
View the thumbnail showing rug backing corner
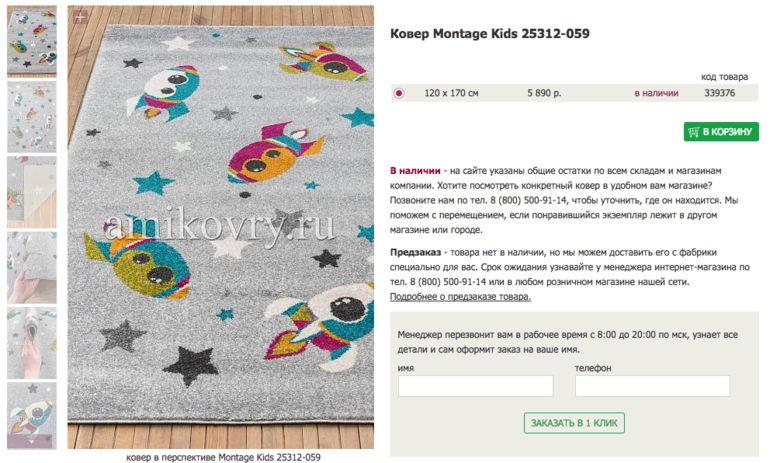click(32, 192)
